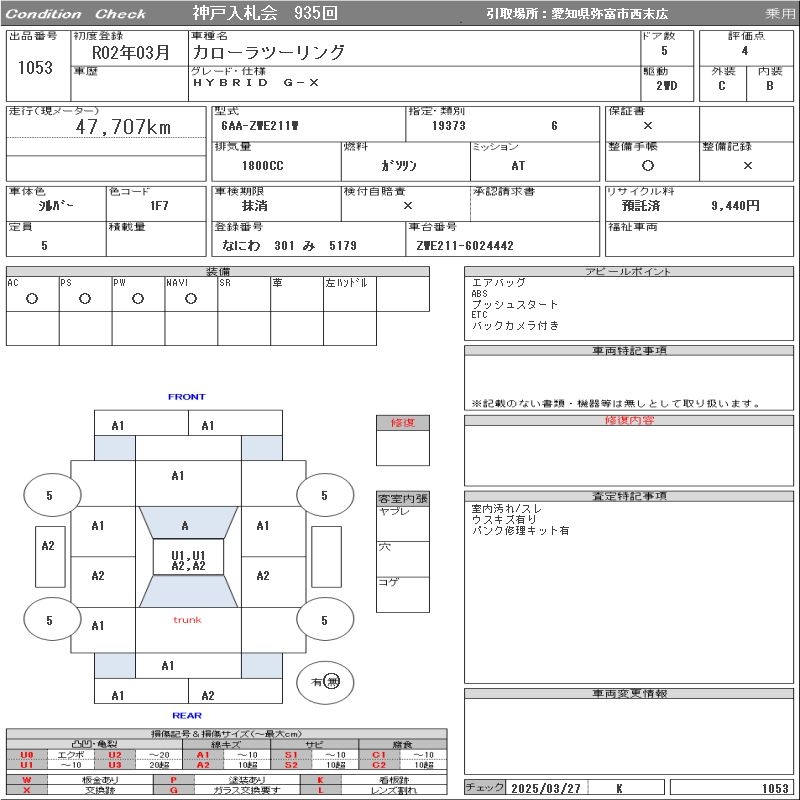Toggle the PW equipment circle
The height and width of the screenshot is (800, 800).
[x=137, y=299]
